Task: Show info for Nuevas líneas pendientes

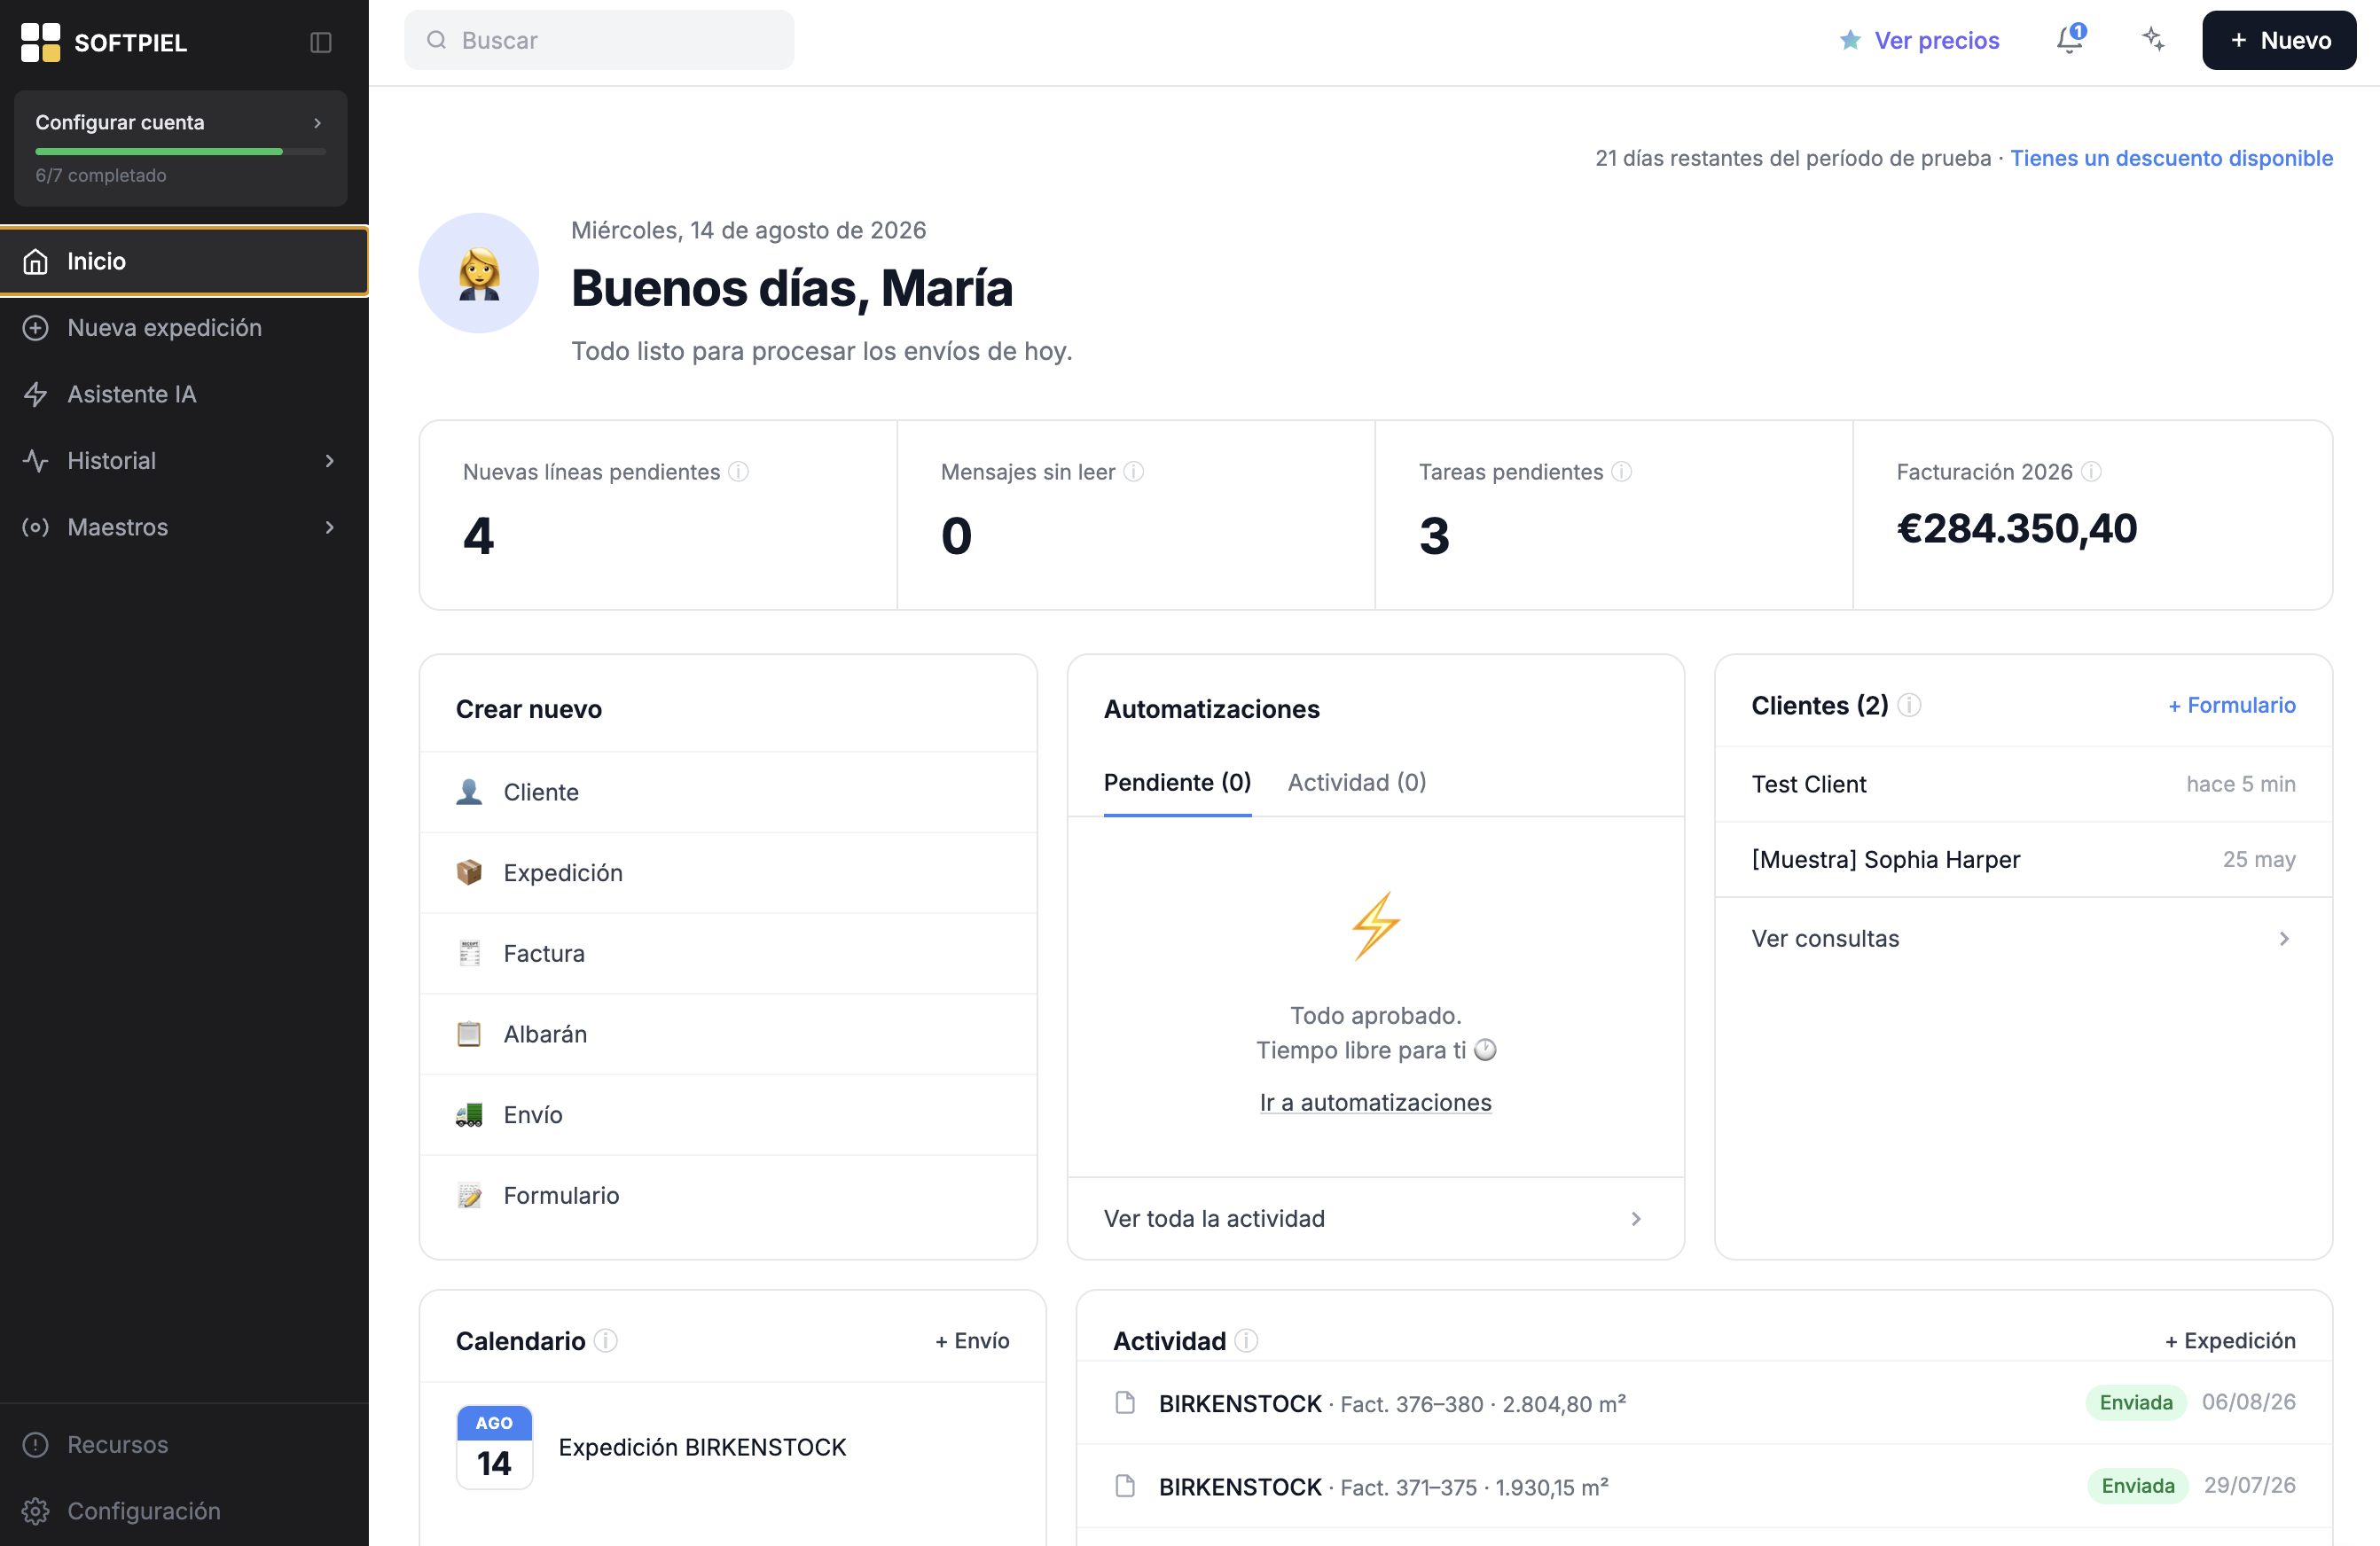Action: [738, 471]
